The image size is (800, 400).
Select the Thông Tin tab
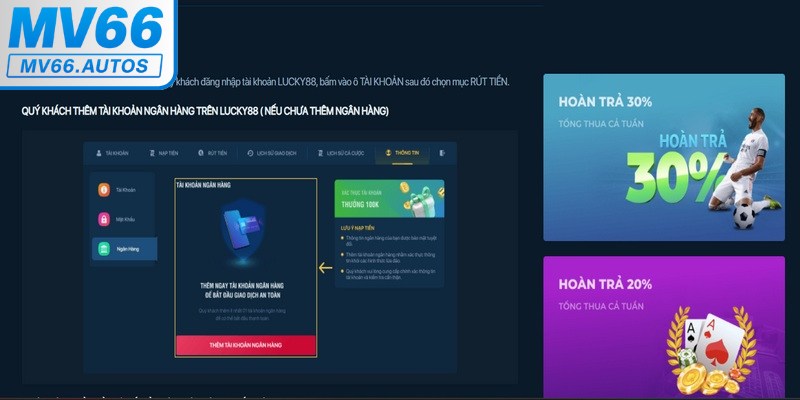click(402, 153)
